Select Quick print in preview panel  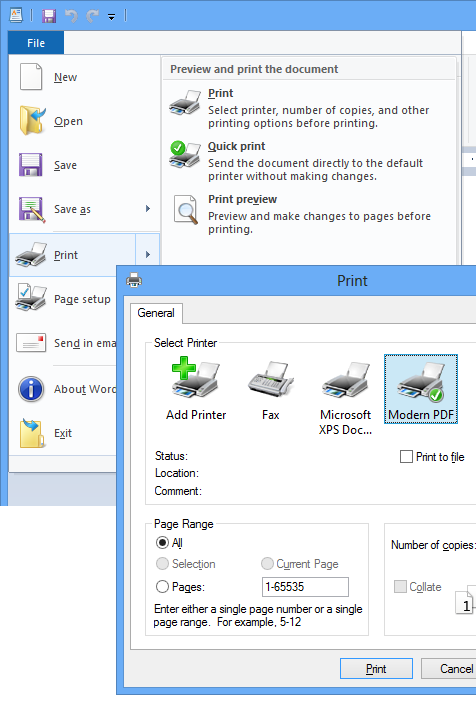309,161
